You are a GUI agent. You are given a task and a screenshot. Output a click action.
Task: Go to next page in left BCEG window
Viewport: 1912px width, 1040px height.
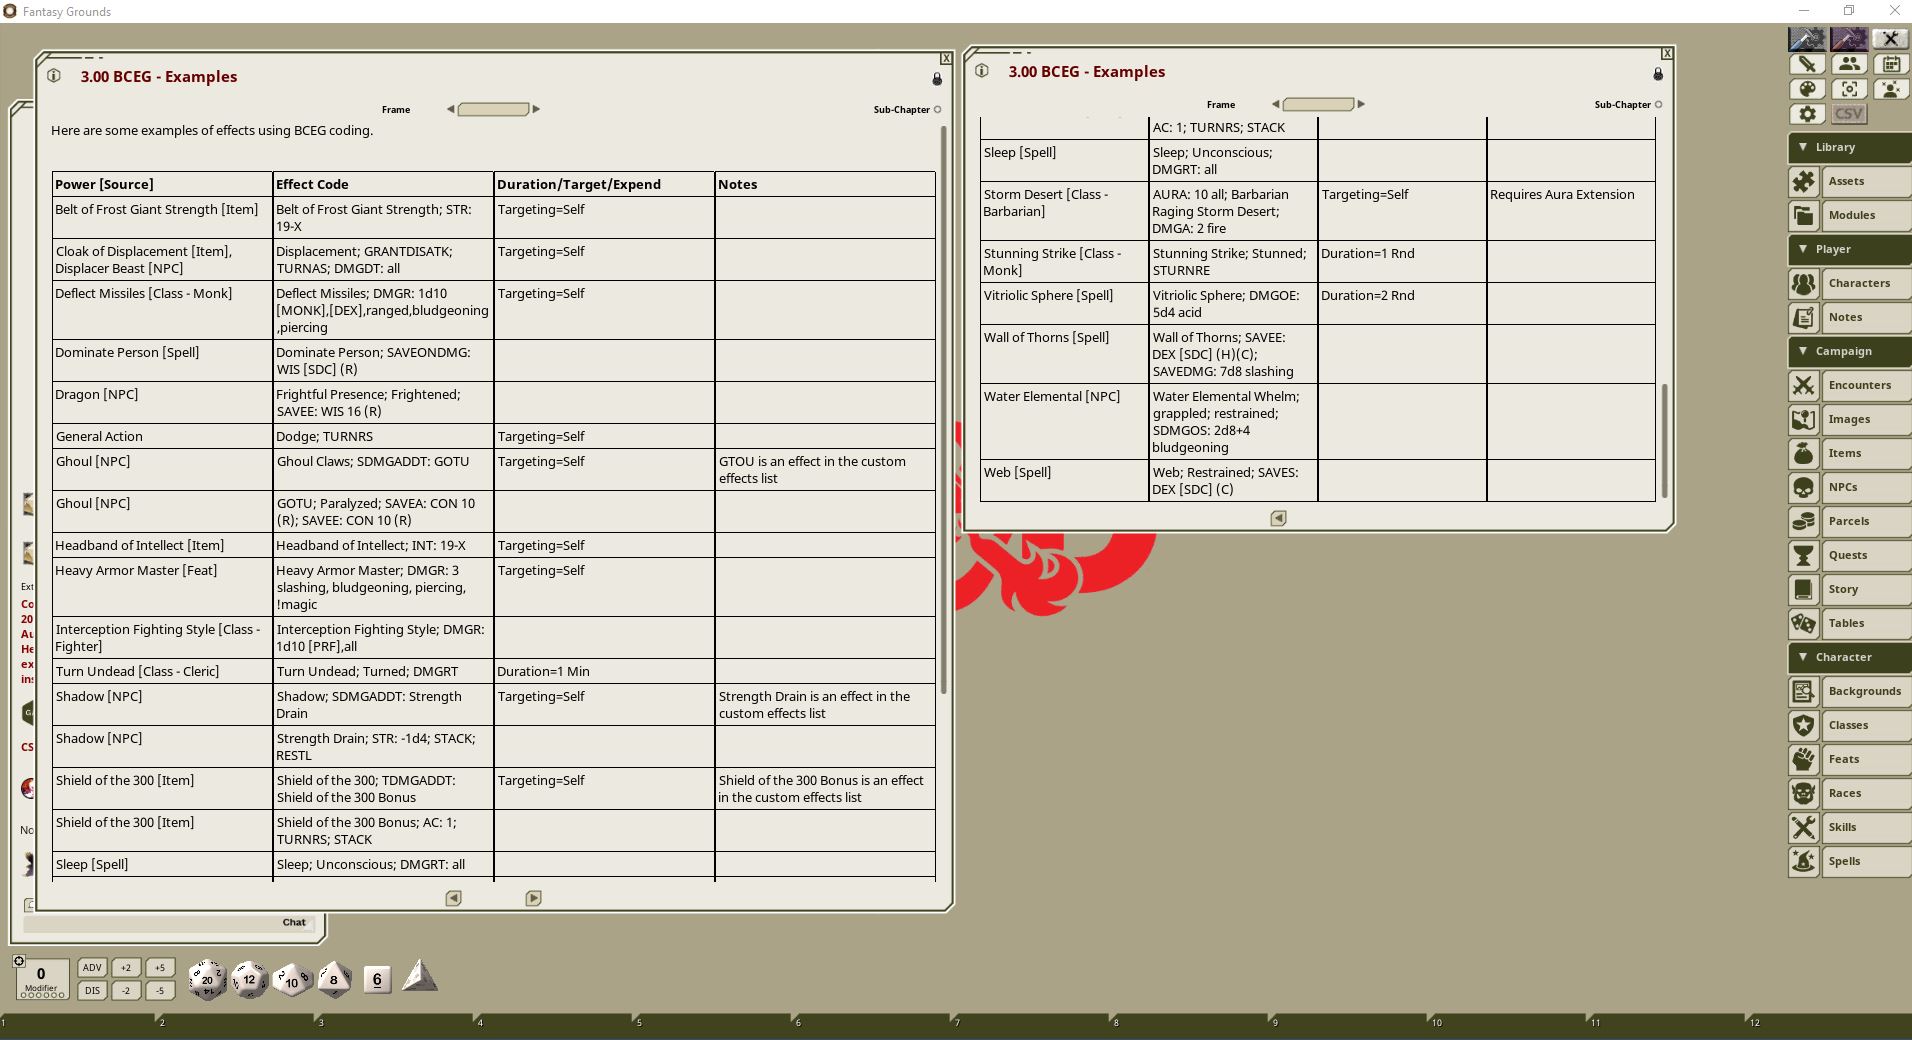(533, 898)
